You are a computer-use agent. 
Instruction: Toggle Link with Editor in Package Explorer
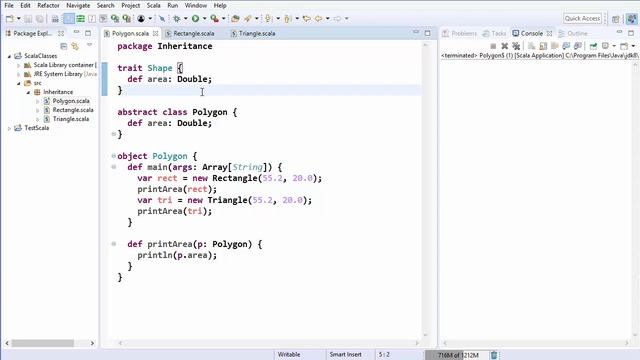point(75,46)
